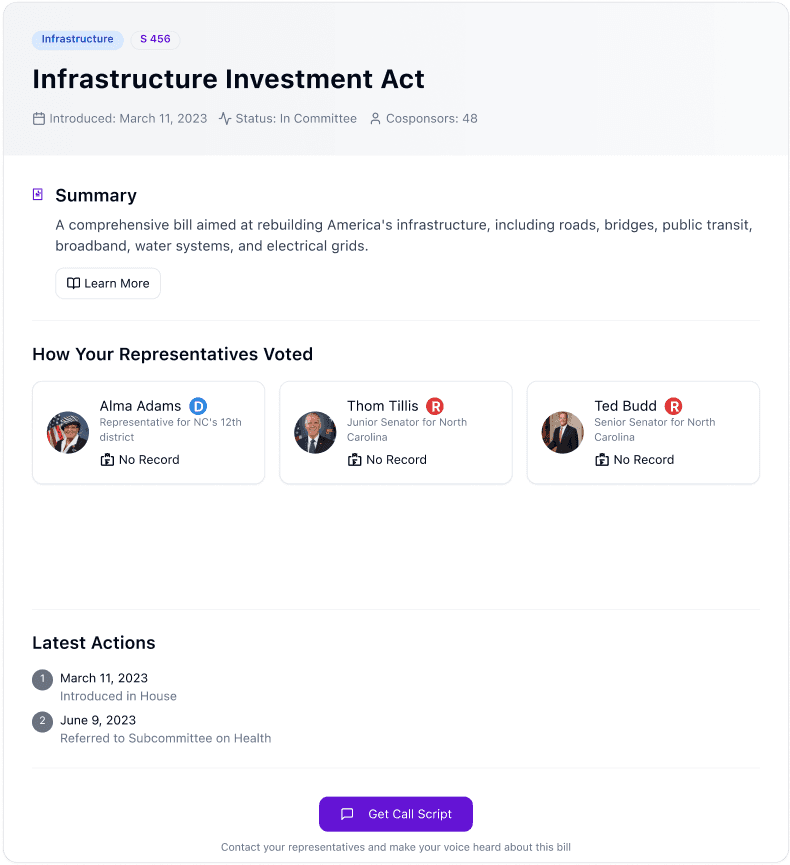Click Get Call Script button
The image size is (790, 865).
[x=396, y=814]
